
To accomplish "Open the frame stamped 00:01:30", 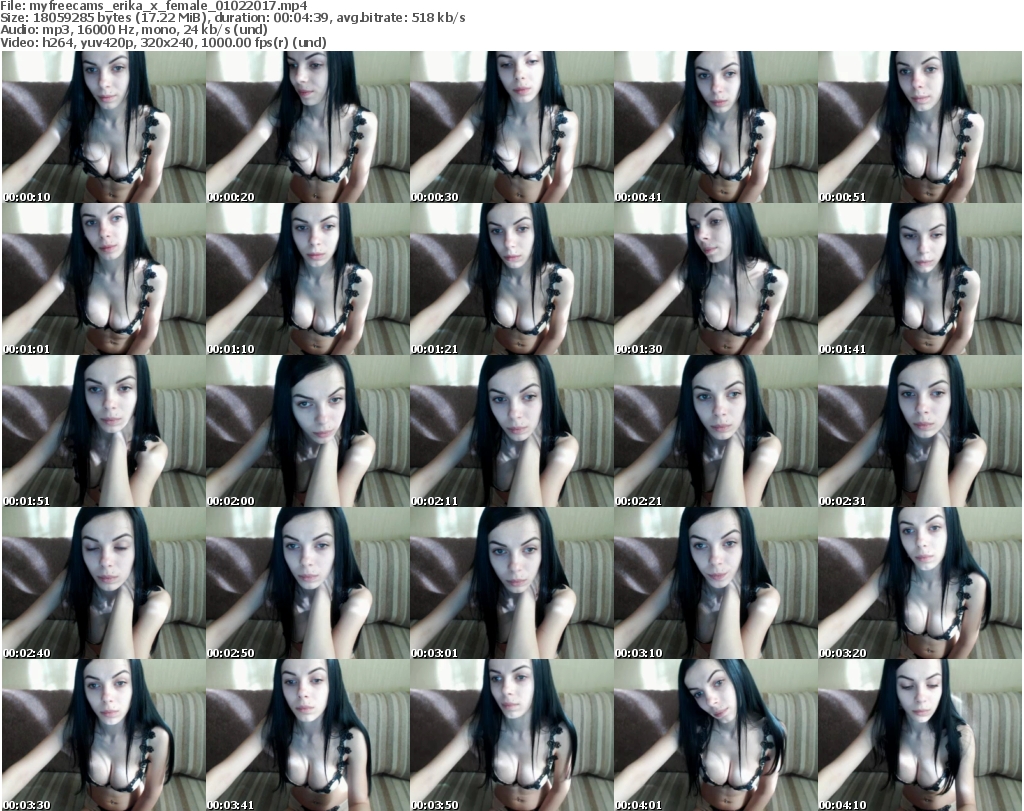I will 716,279.
